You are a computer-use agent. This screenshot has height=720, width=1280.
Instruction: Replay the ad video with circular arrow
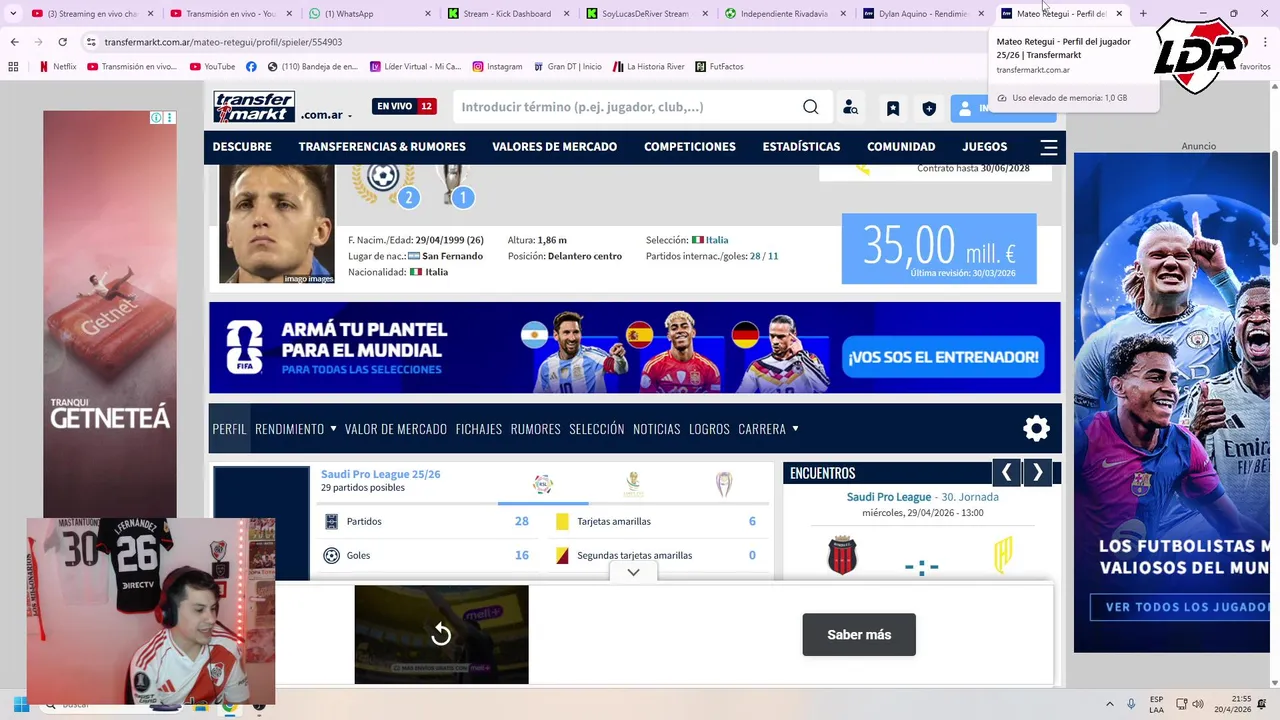[441, 634]
